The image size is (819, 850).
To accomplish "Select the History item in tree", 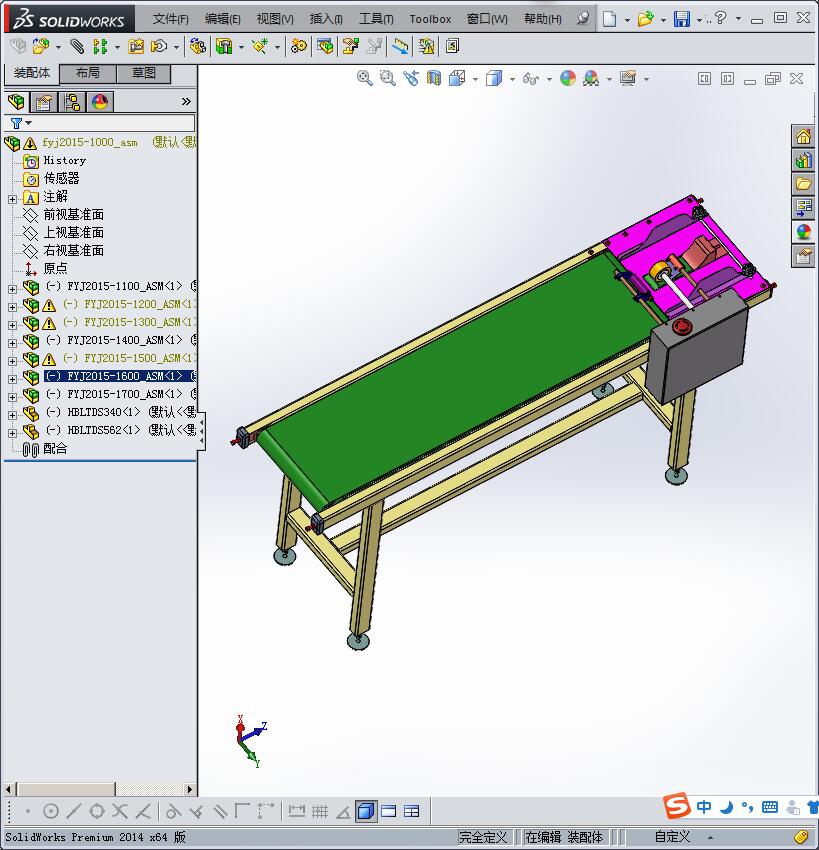I will [x=65, y=160].
